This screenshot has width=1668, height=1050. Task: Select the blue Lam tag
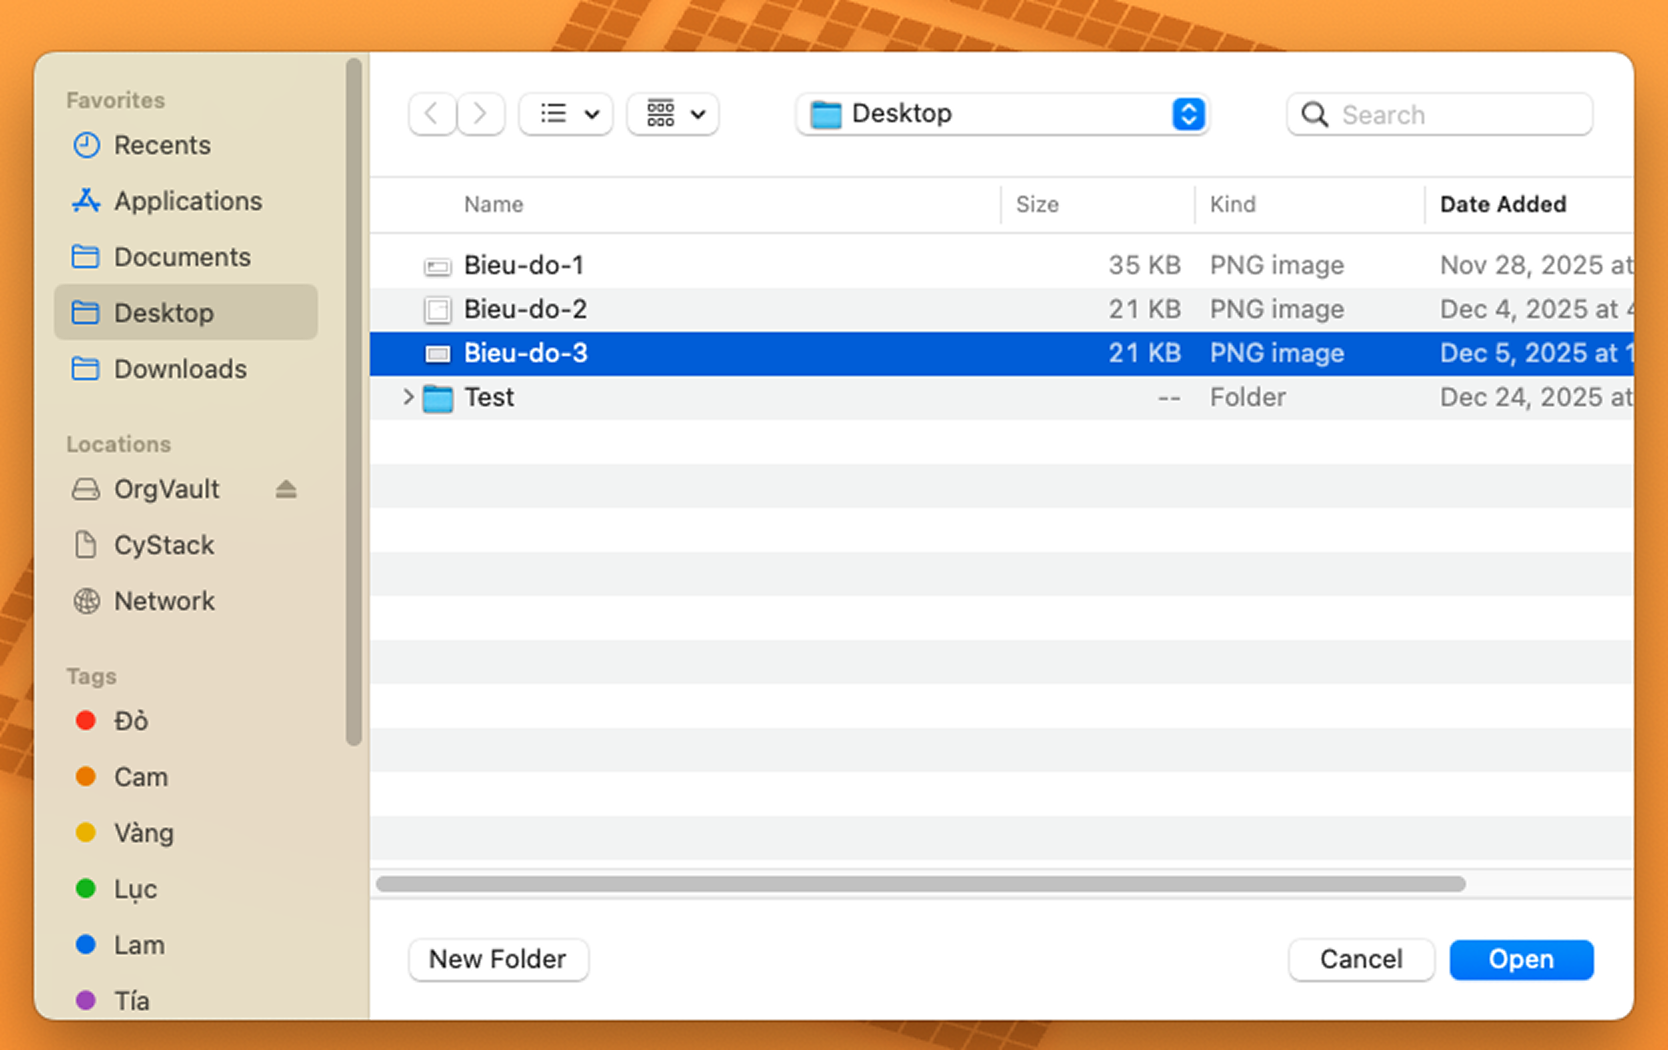(x=186, y=945)
